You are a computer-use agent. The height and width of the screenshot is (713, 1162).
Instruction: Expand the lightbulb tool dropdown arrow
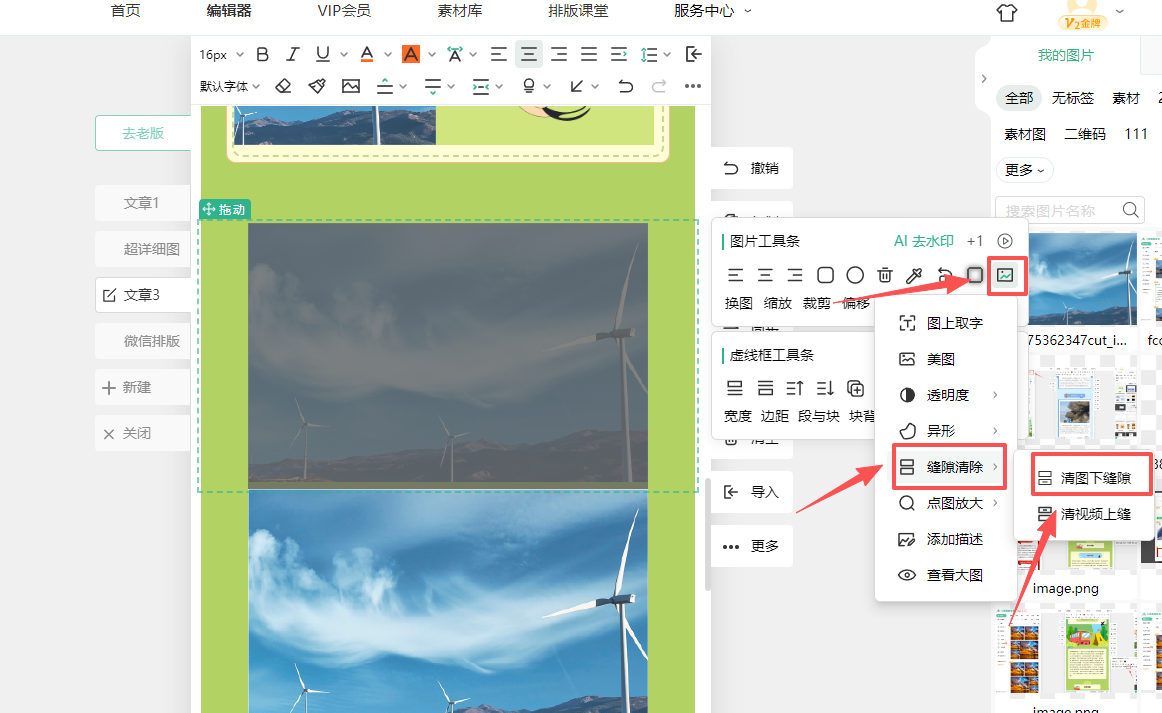tap(547, 86)
